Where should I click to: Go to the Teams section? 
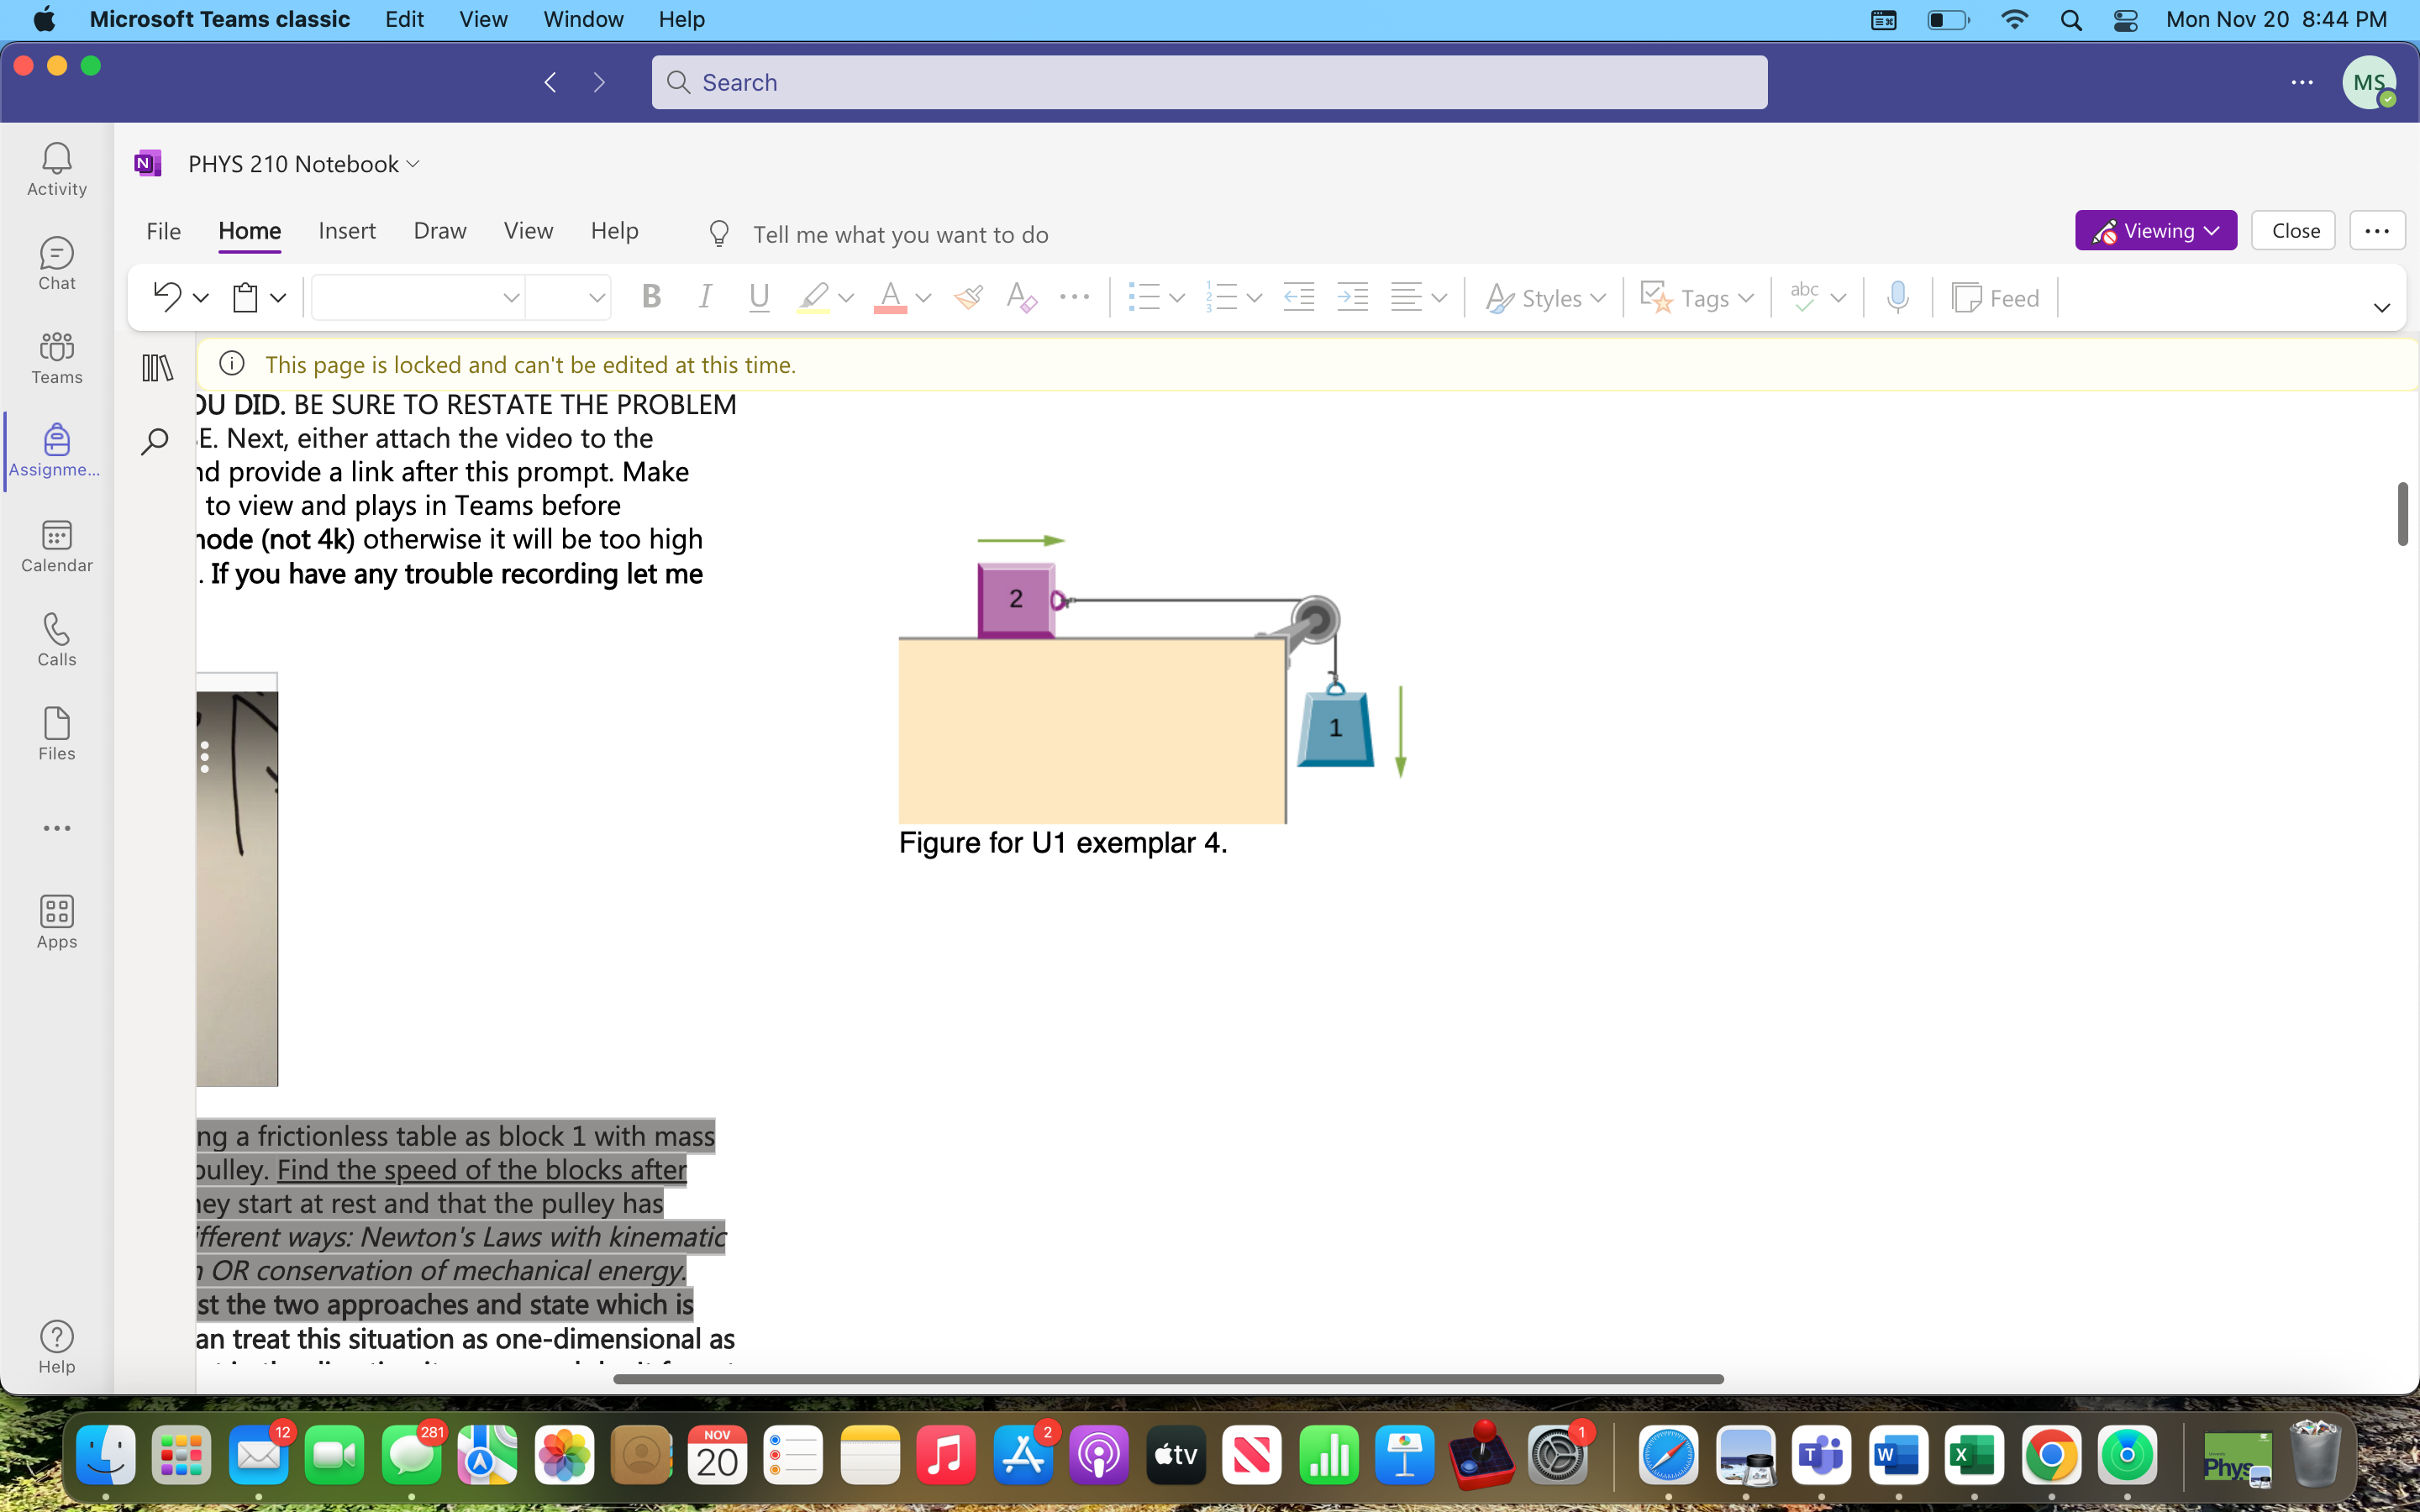click(56, 357)
